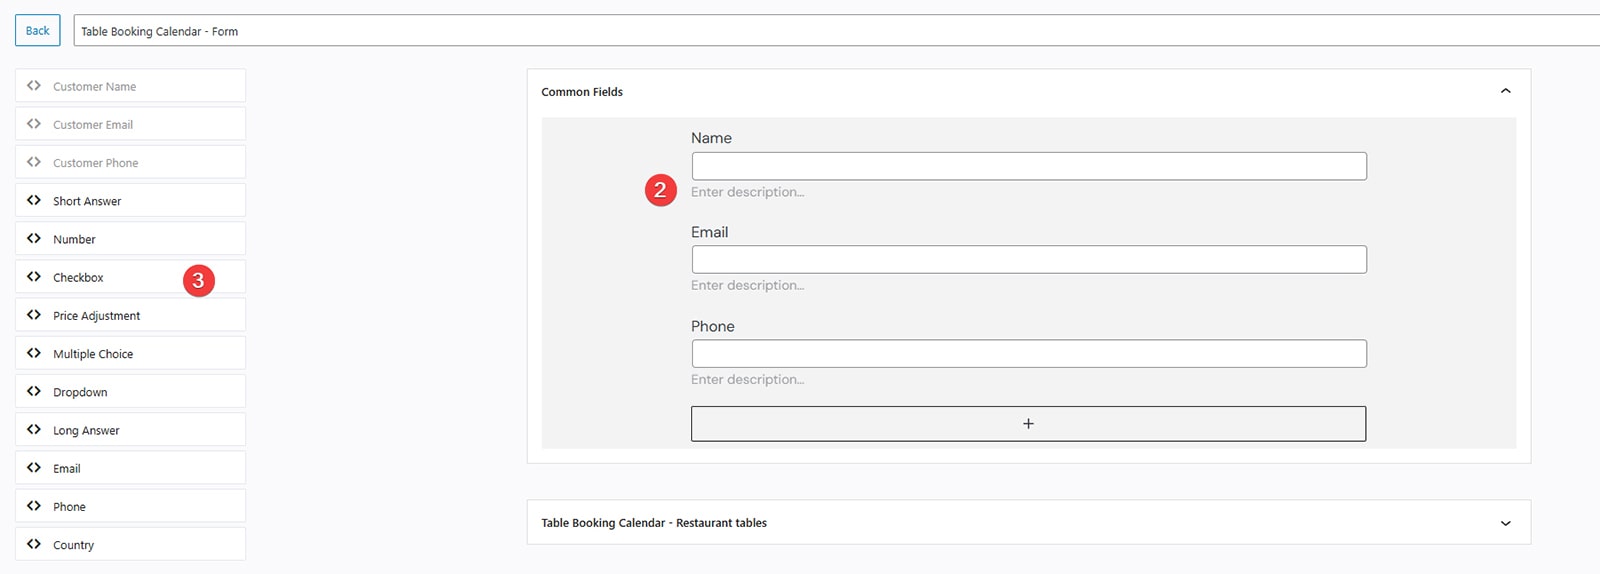Click the plus button to add field

point(1028,424)
